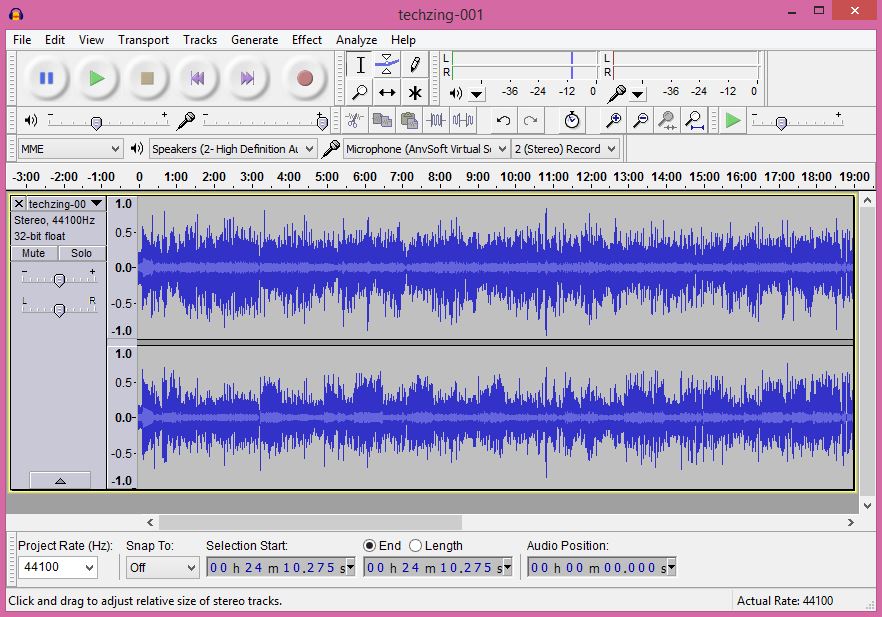The width and height of the screenshot is (882, 617).
Task: Click Fit Project in window icon
Action: click(695, 120)
